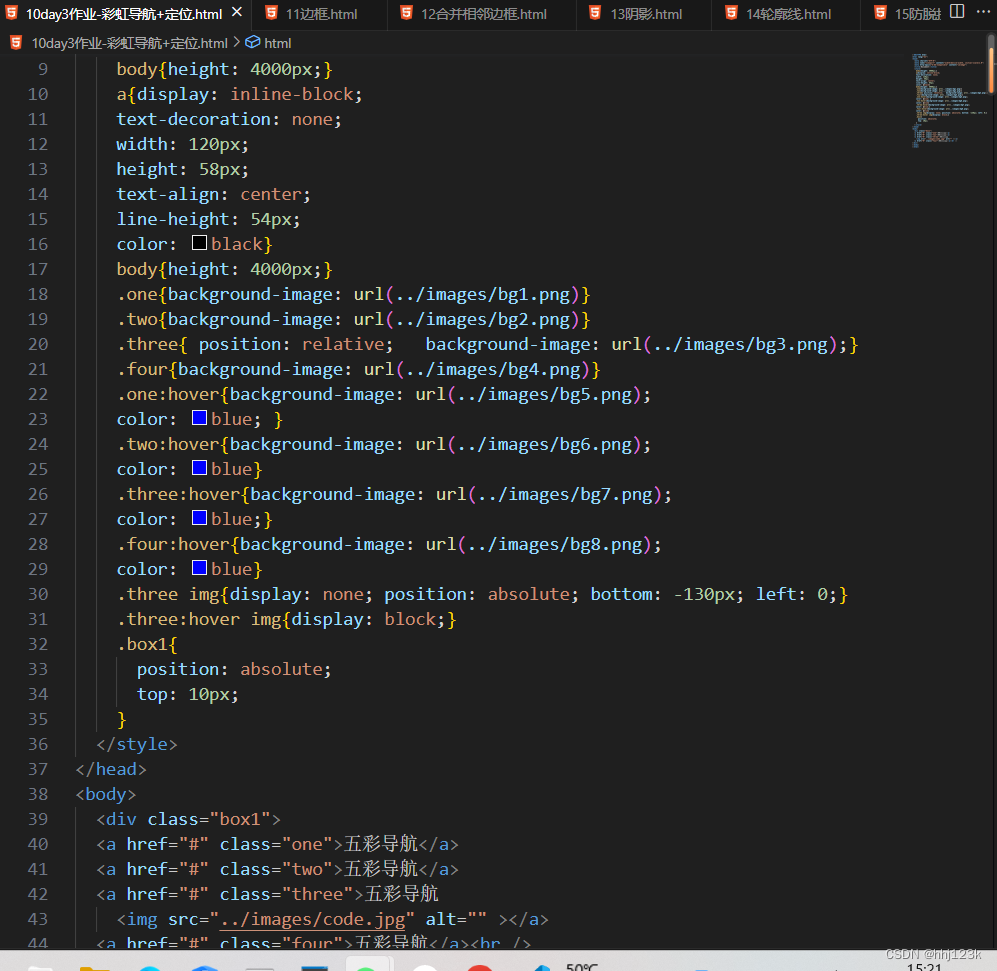
Task: Open the html element breadcrumb
Action: click(277, 43)
